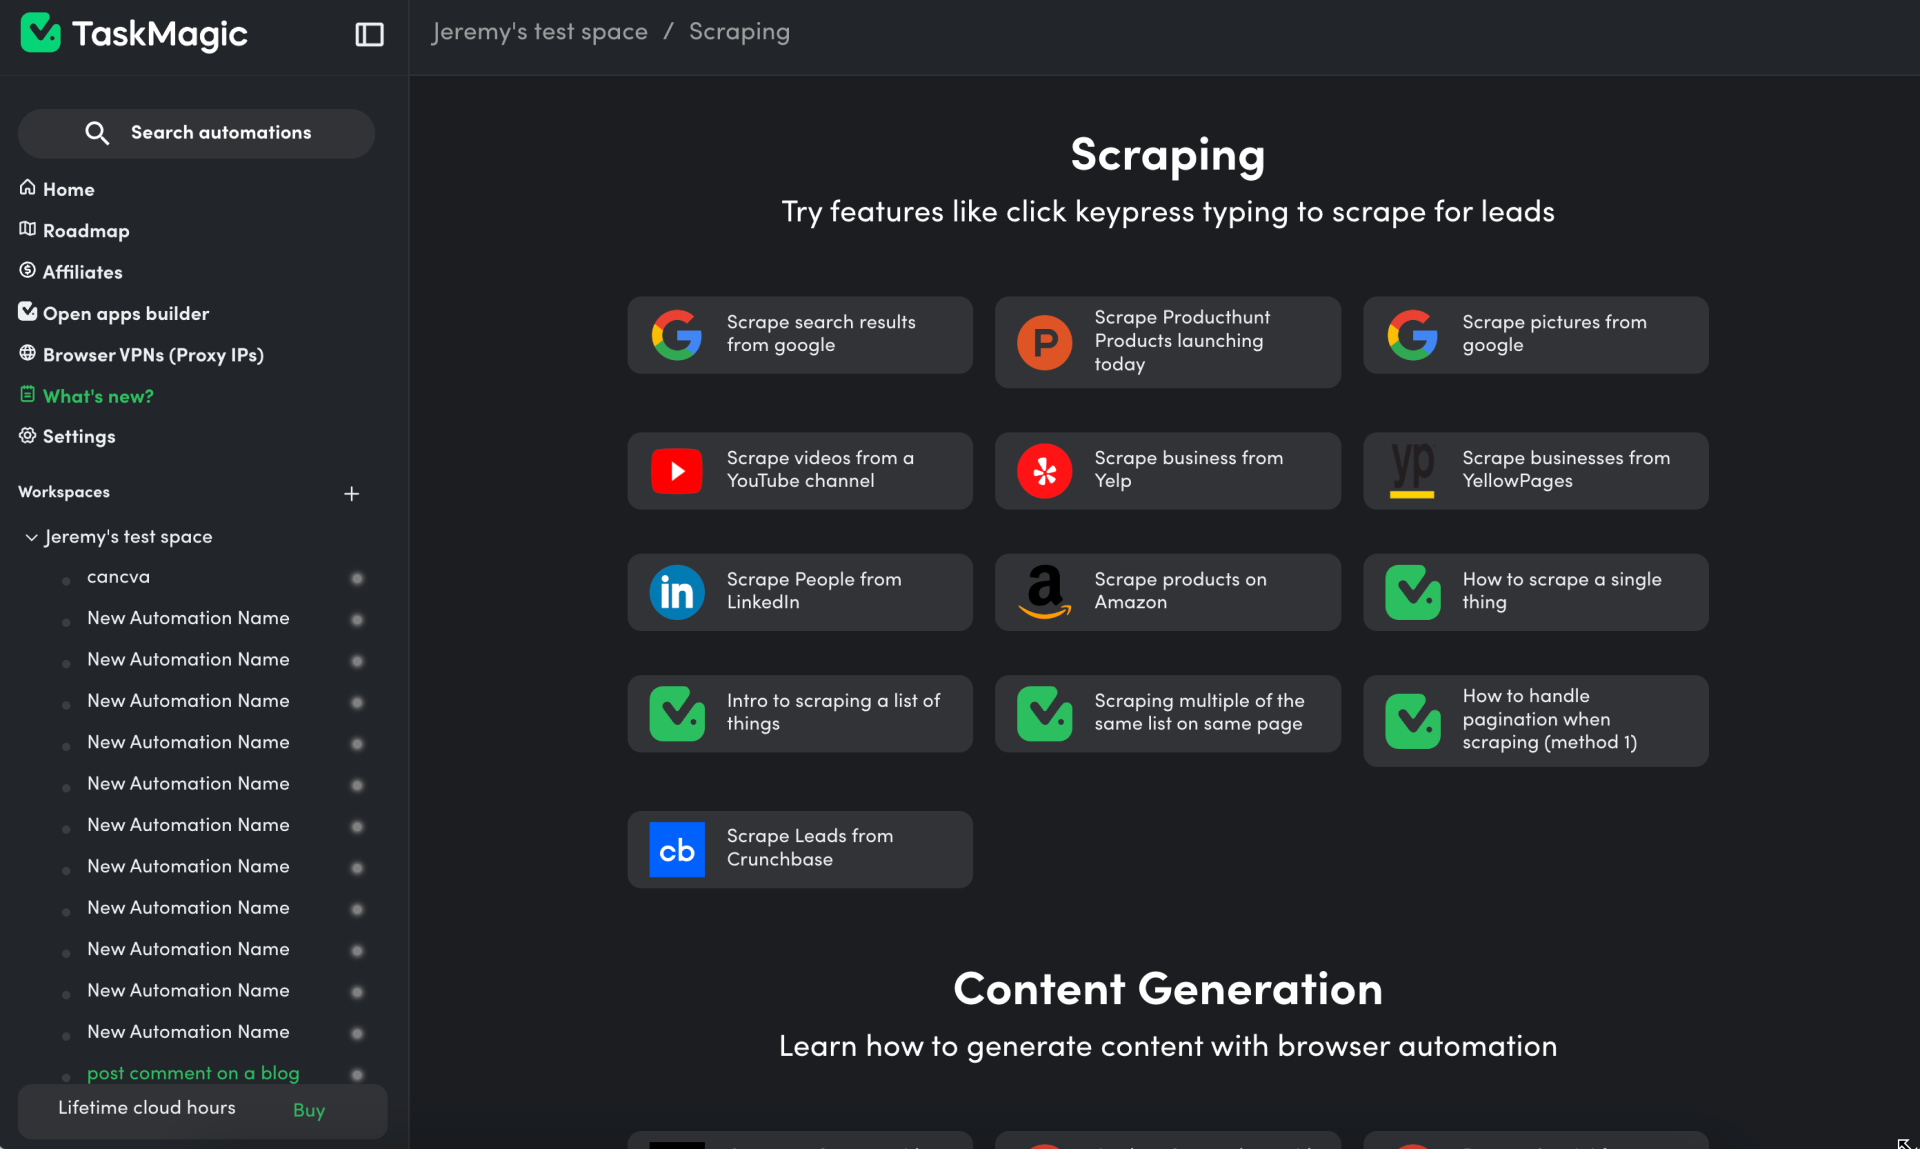
Task: Click the Scraping breadcrumb
Action: 739,32
